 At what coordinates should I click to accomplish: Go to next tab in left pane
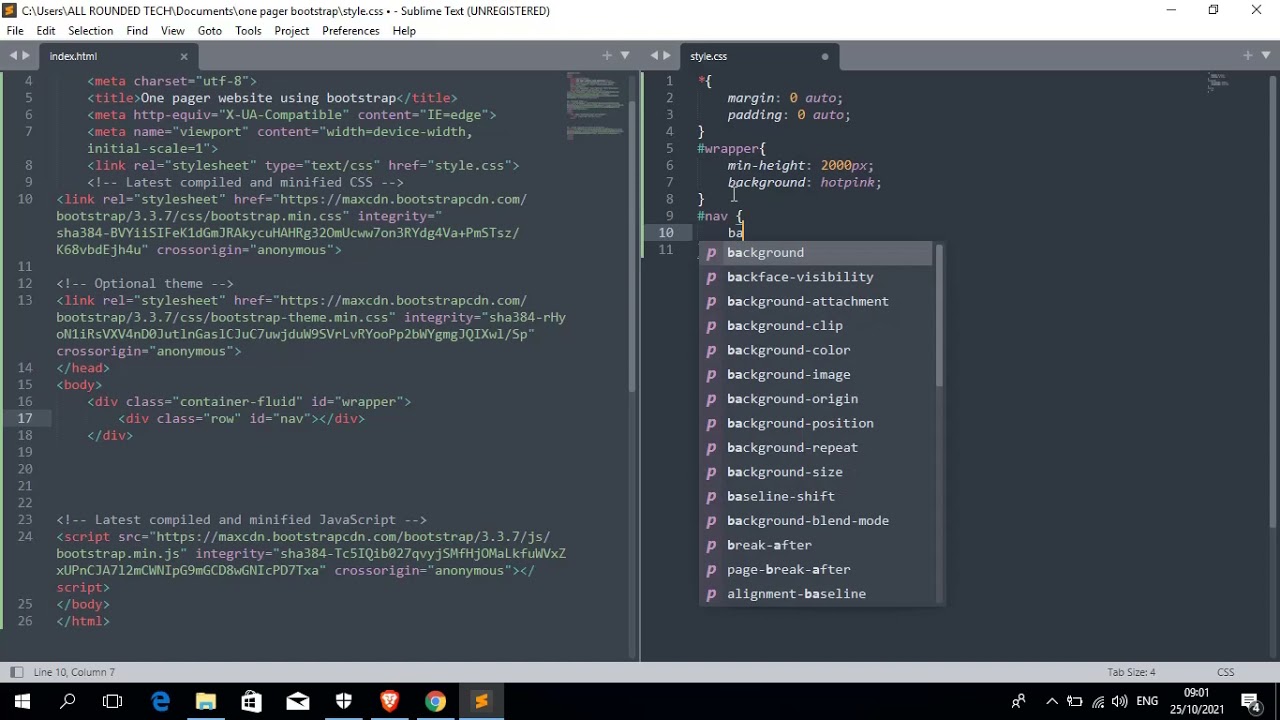26,56
